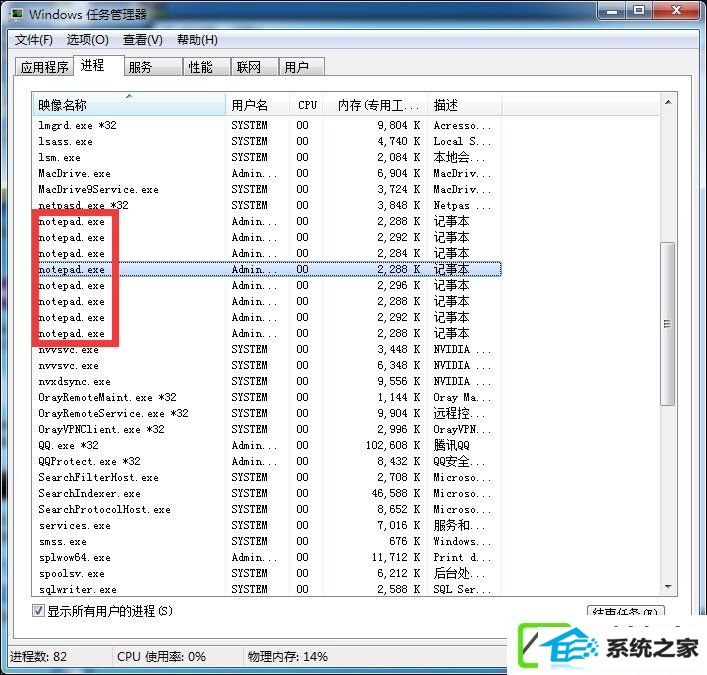Close the Task Manager window
707x675 pixels.
pyautogui.click(x=676, y=11)
